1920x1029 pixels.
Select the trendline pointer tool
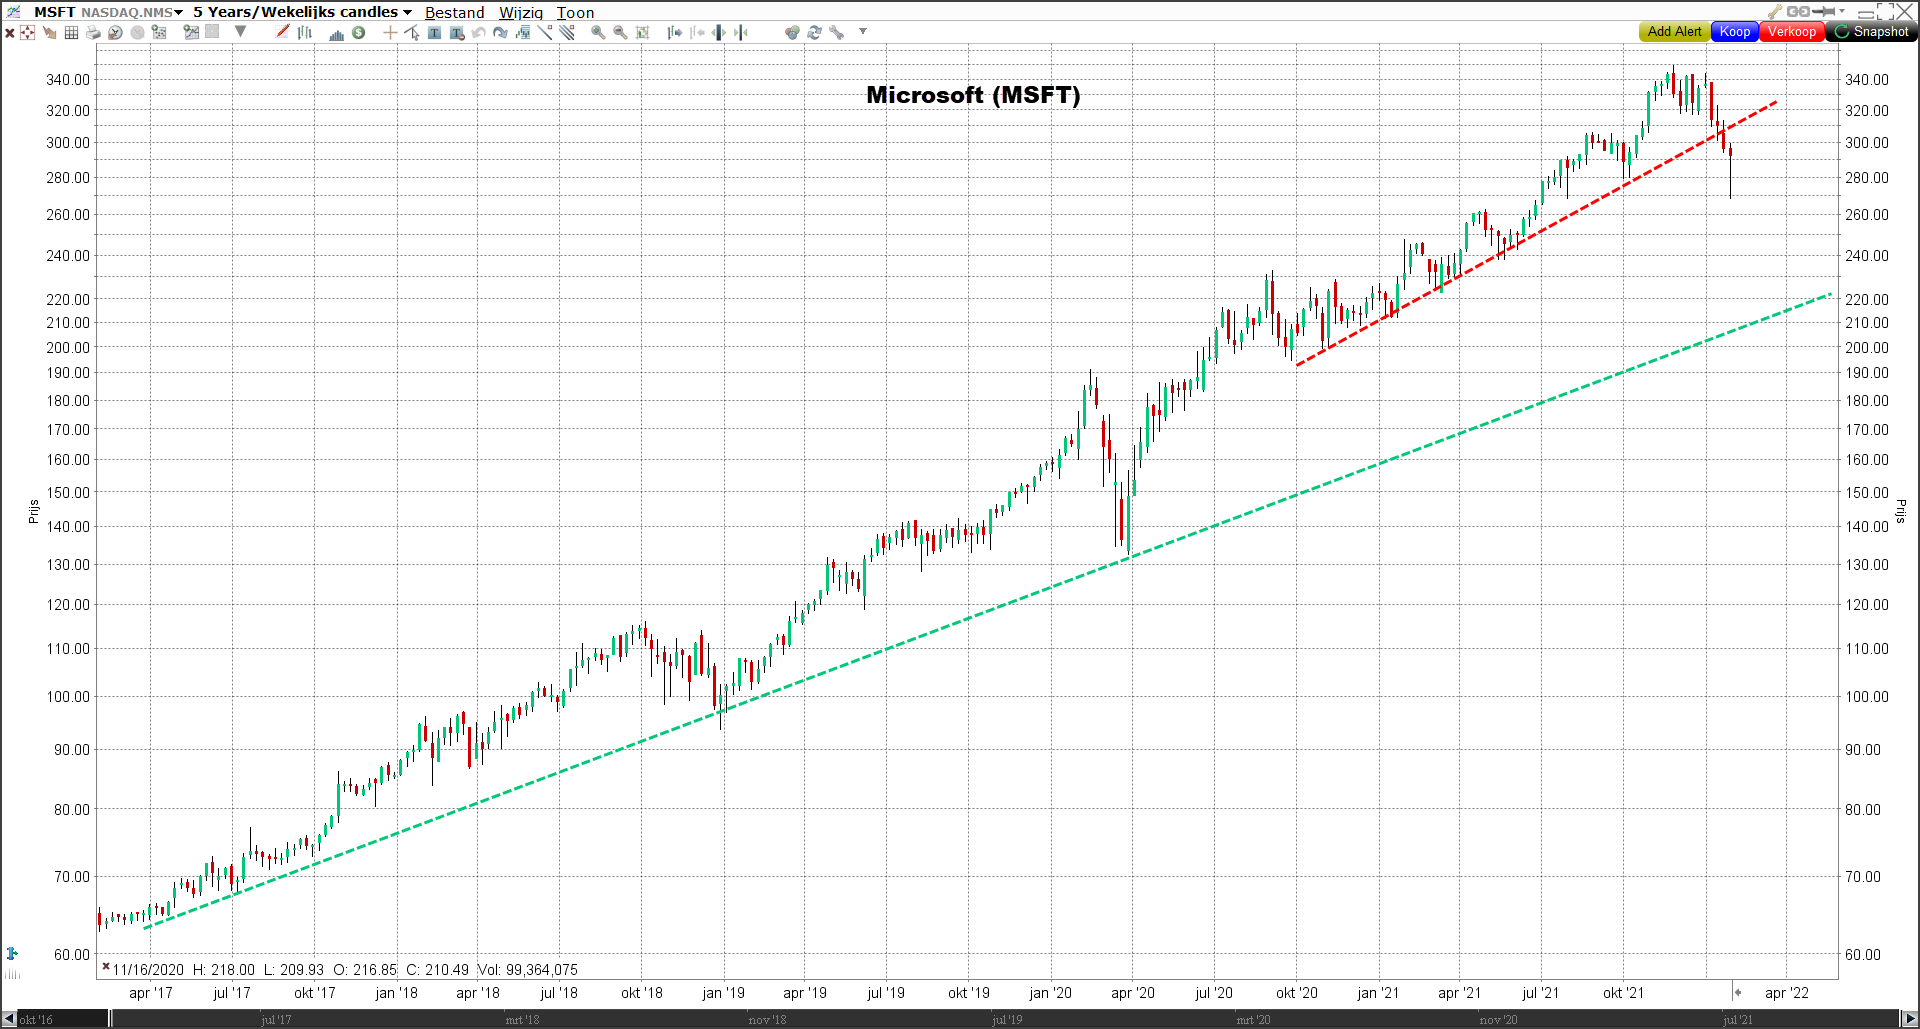tap(411, 33)
